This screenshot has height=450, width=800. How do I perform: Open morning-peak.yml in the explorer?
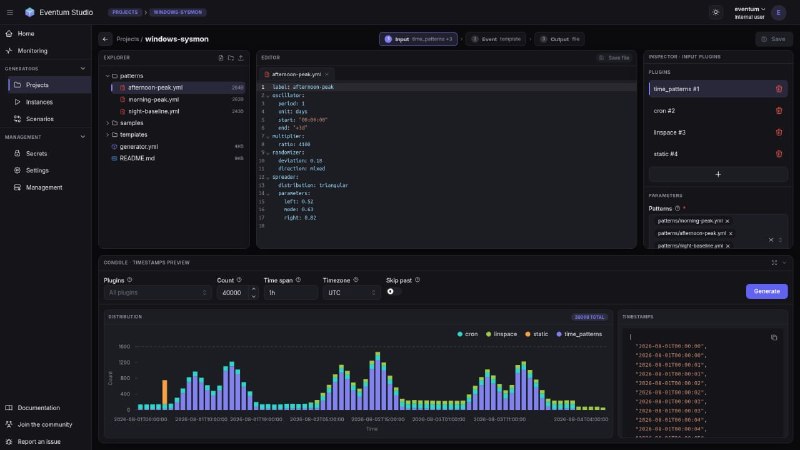(178, 99)
